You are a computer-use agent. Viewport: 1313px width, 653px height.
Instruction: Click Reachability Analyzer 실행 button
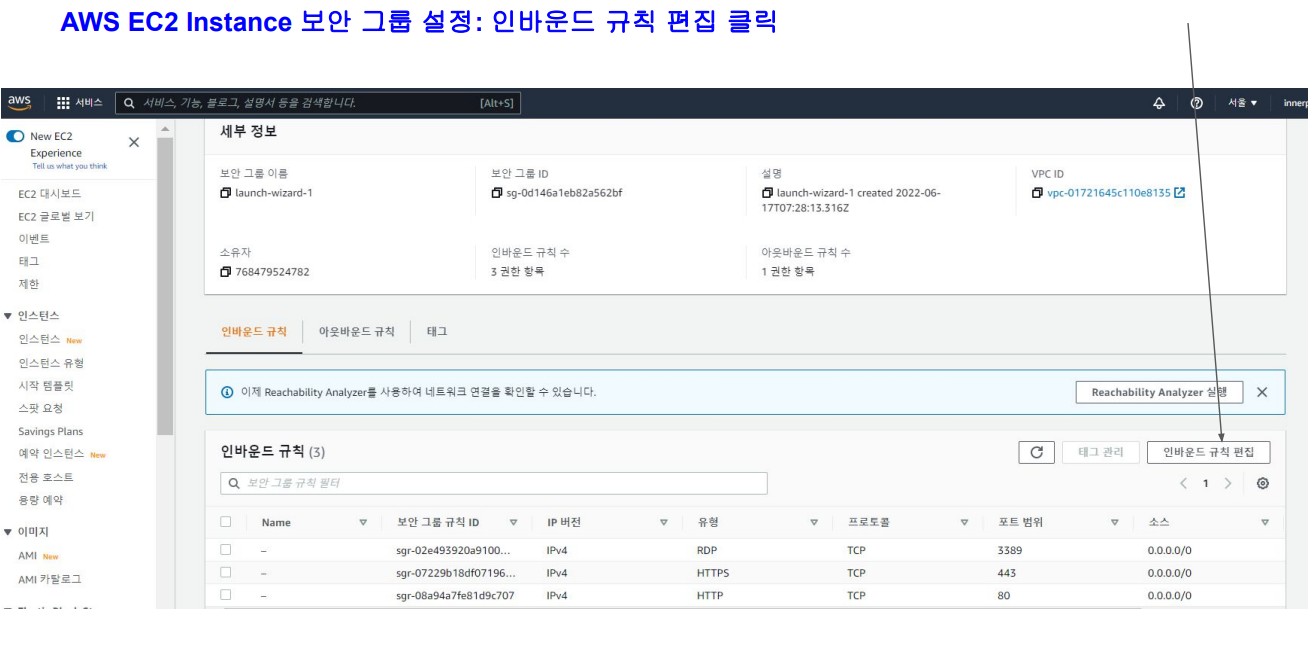tap(1159, 392)
